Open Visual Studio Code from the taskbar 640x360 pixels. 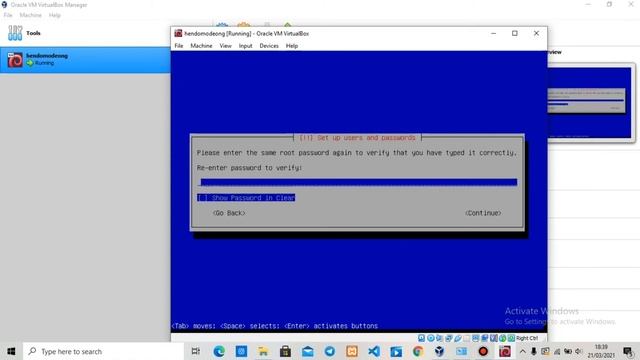(x=373, y=351)
